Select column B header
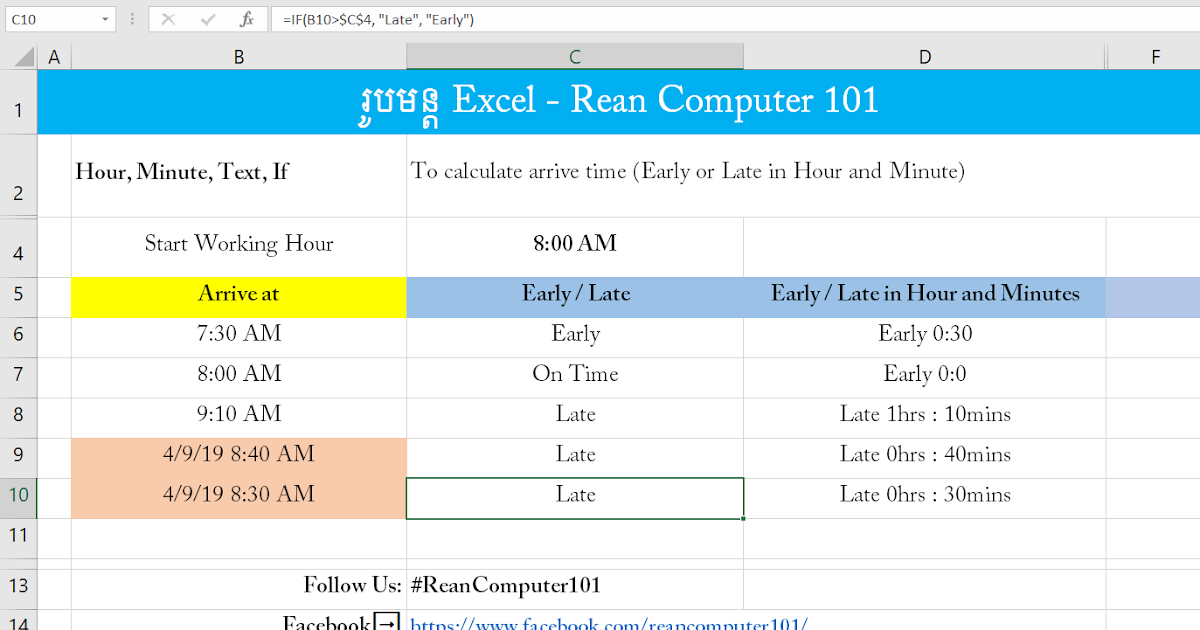 coord(239,56)
